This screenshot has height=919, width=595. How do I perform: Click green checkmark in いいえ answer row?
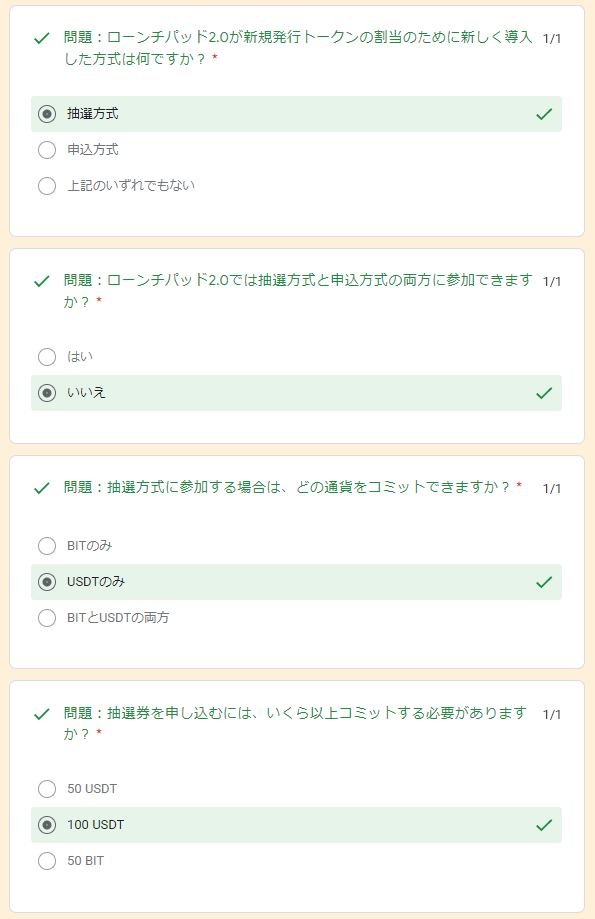pos(544,393)
